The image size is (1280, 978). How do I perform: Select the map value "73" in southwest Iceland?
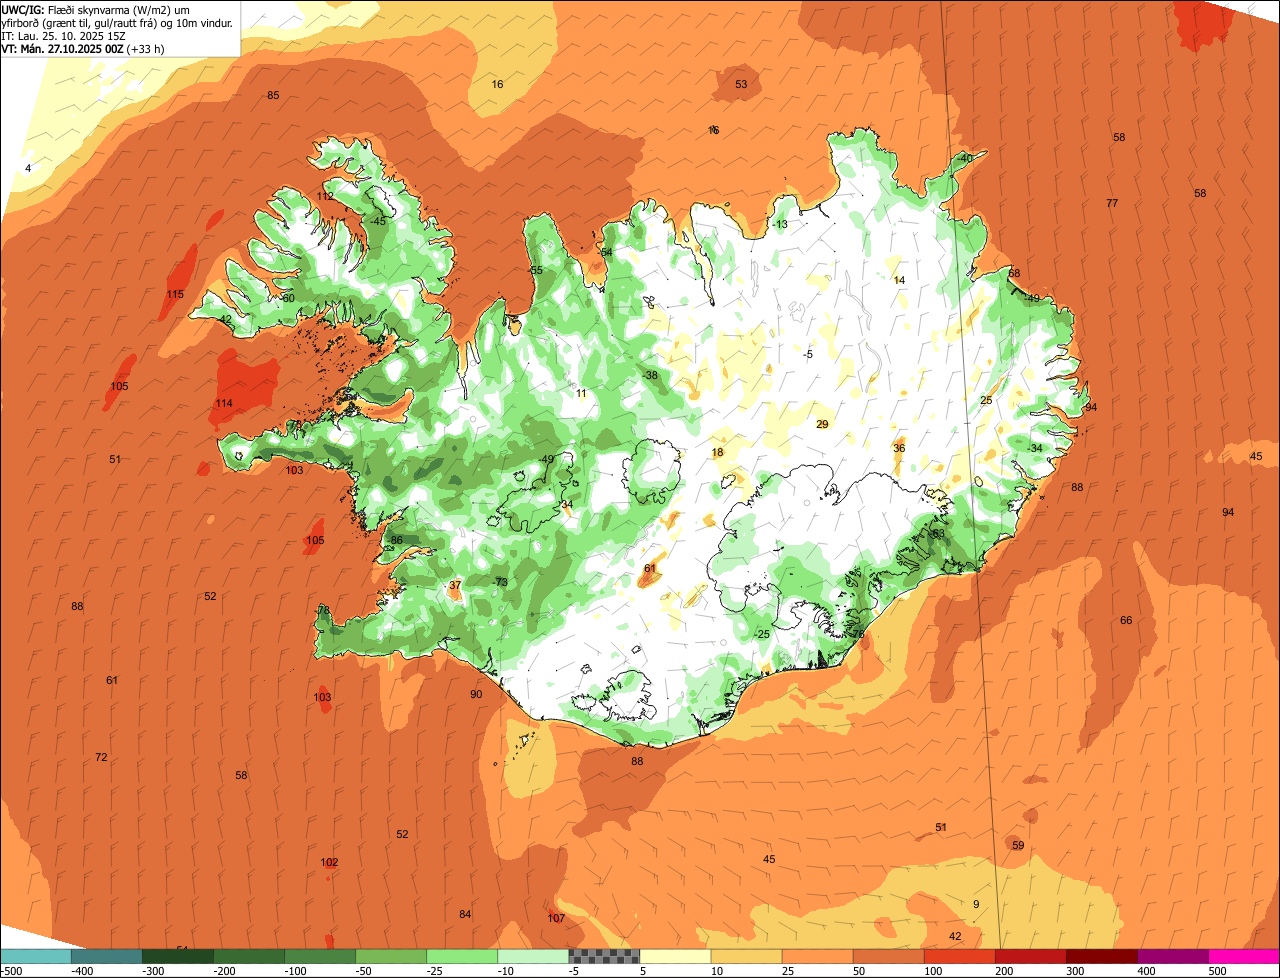pos(502,582)
